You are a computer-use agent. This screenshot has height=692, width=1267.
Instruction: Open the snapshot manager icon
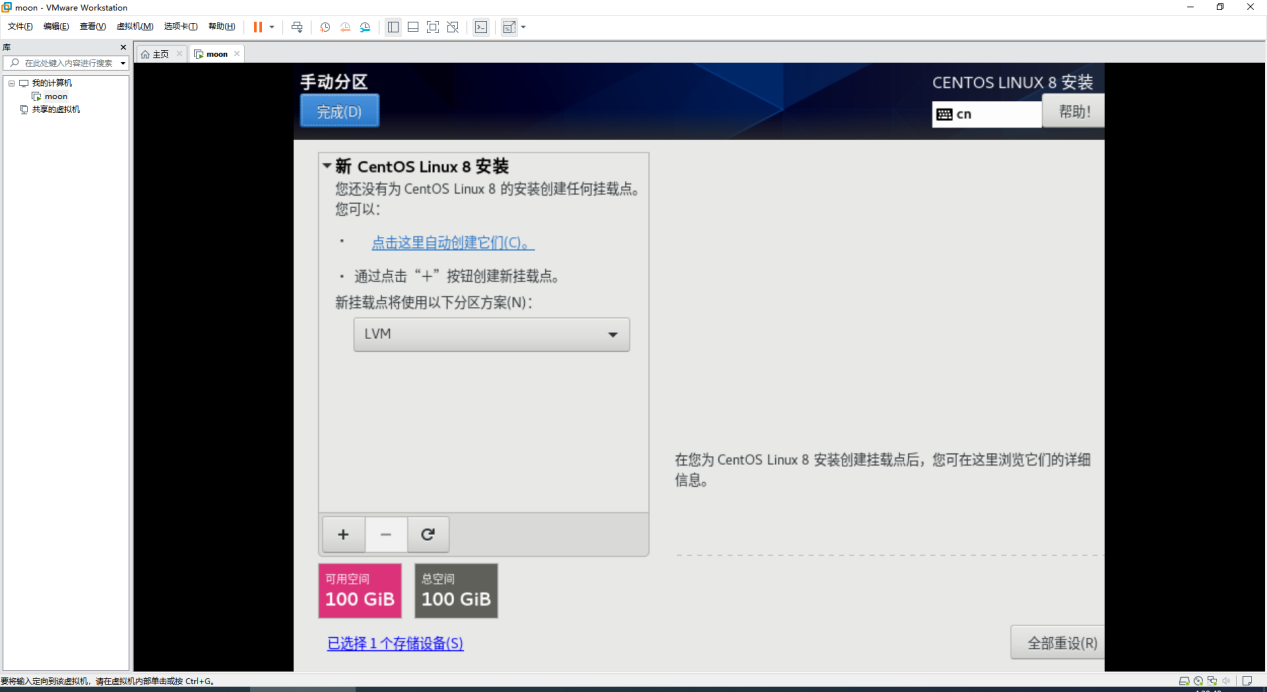click(365, 27)
